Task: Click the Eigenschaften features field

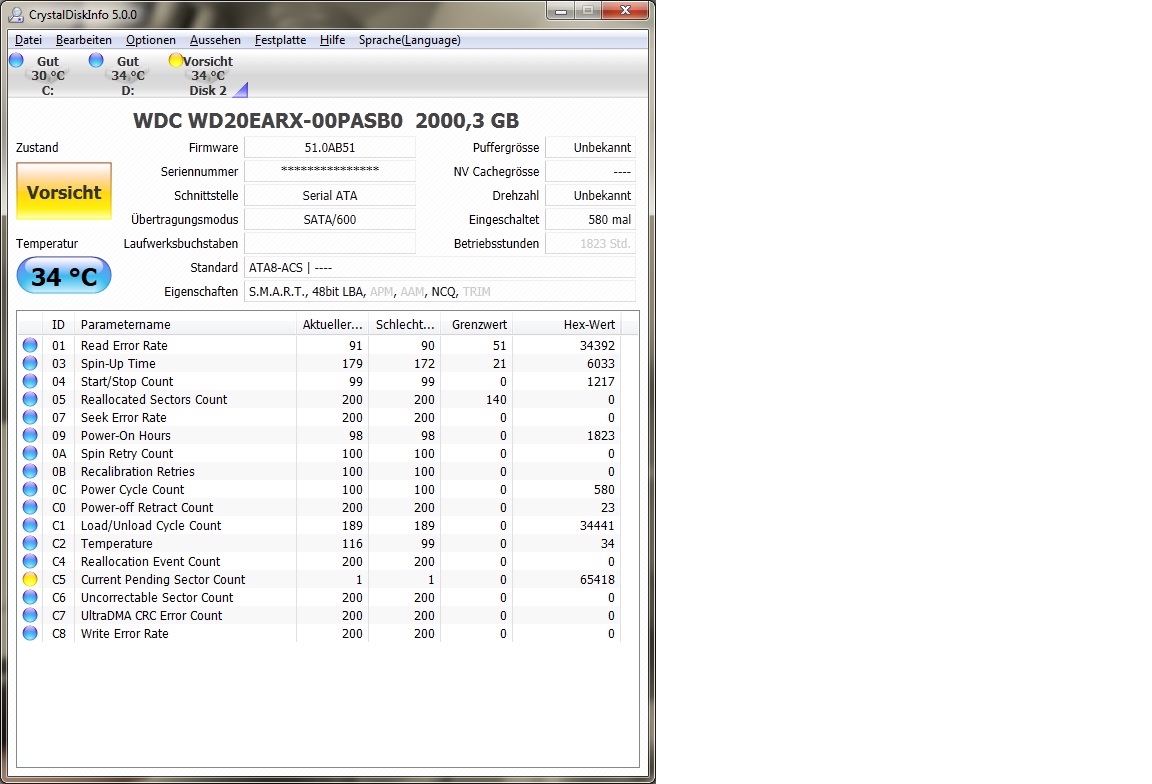Action: click(x=440, y=292)
